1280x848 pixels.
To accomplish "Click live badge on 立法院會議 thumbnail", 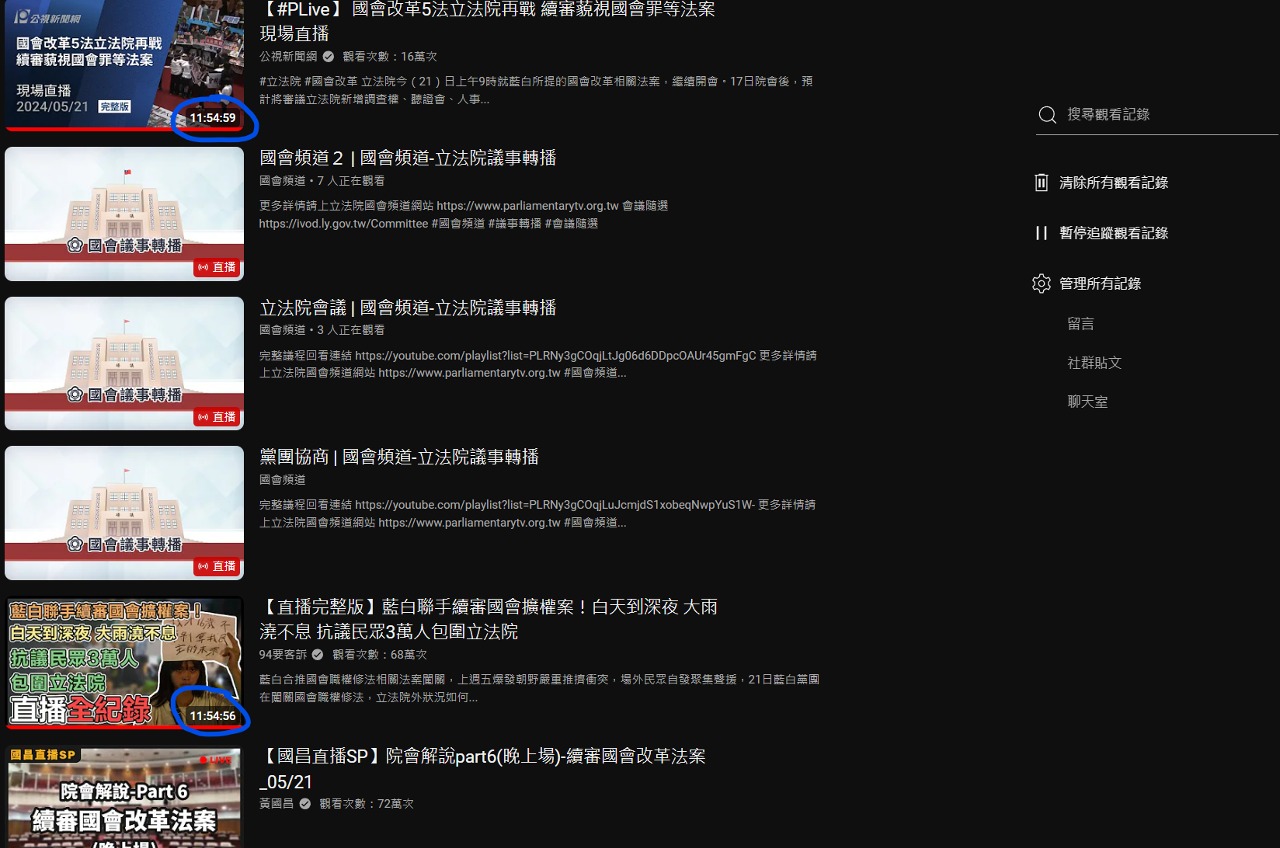I will (217, 417).
